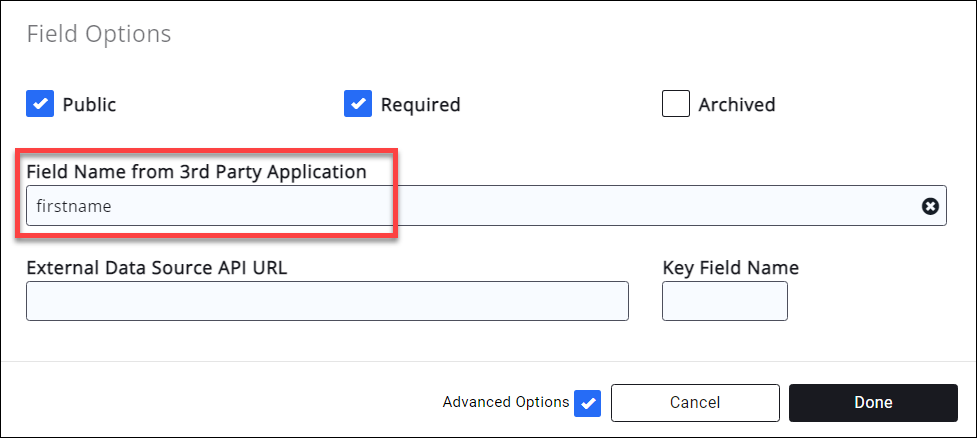Click the "Archived" label text
Viewport: 977px width, 438px height.
[736, 105]
